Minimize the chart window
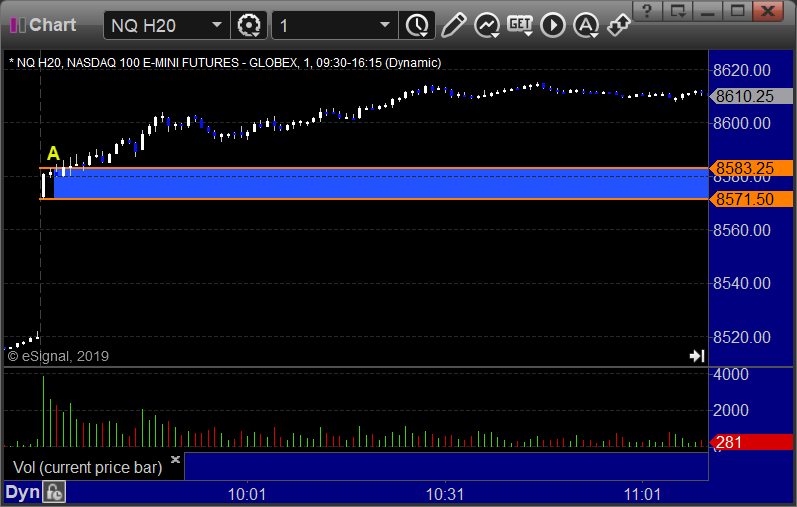The height and width of the screenshot is (507, 797). [708, 11]
